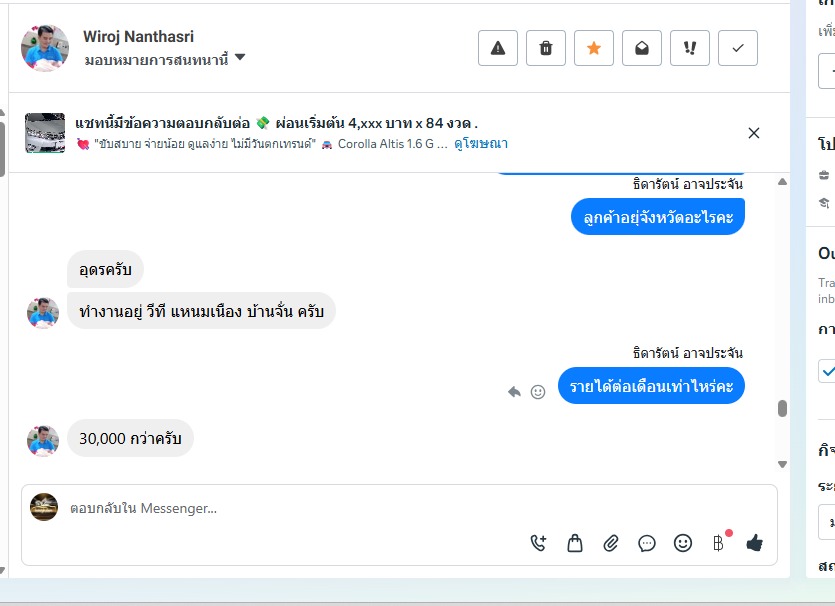Viewport: 835px width, 606px height.
Task: Open saved replies speech bubble icon
Action: [646, 543]
